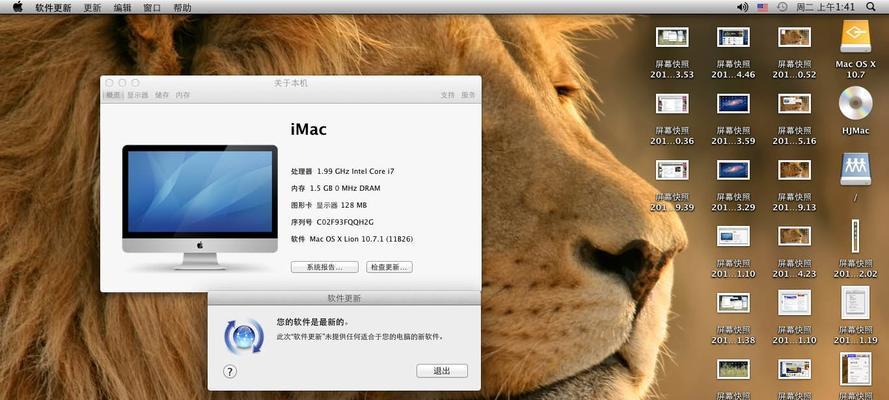The image size is (889, 400).
Task: Open the US flag input source menu
Action: [x=763, y=7]
